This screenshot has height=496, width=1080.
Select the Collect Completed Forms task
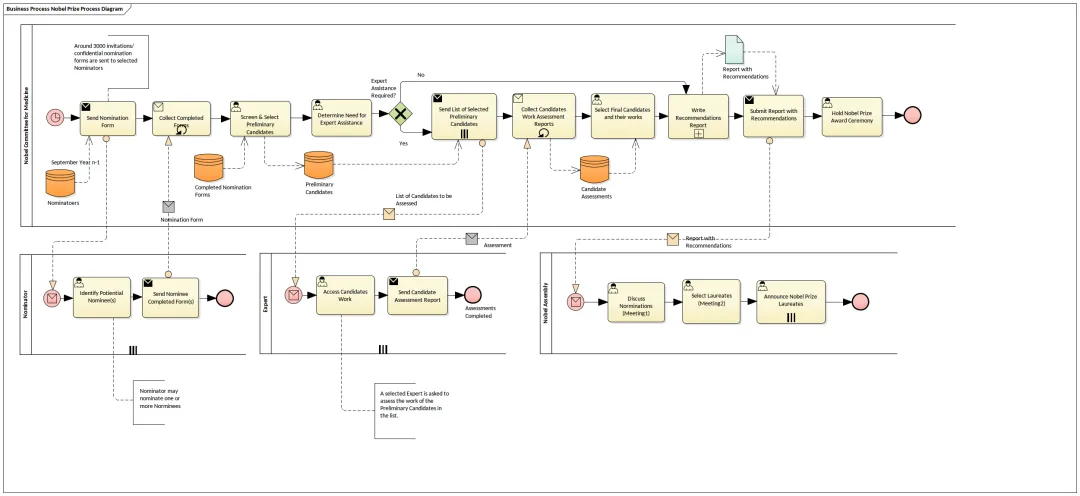click(x=181, y=118)
